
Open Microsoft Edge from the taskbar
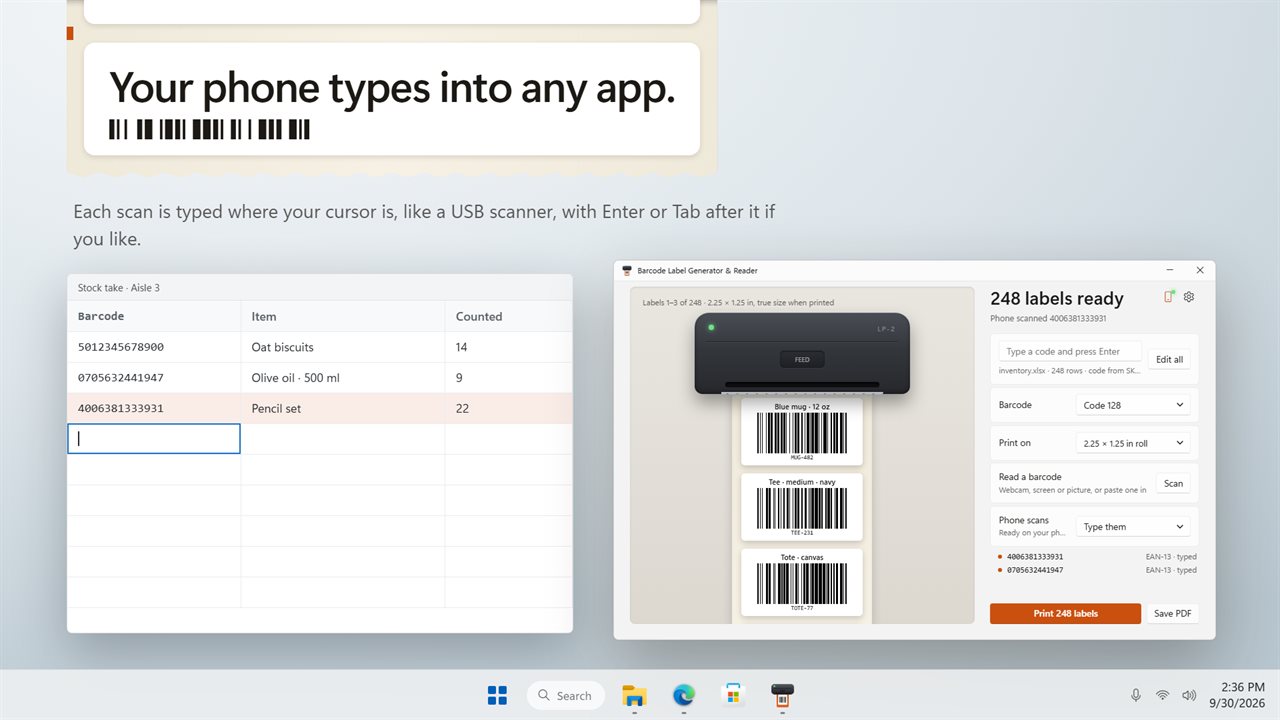(684, 695)
